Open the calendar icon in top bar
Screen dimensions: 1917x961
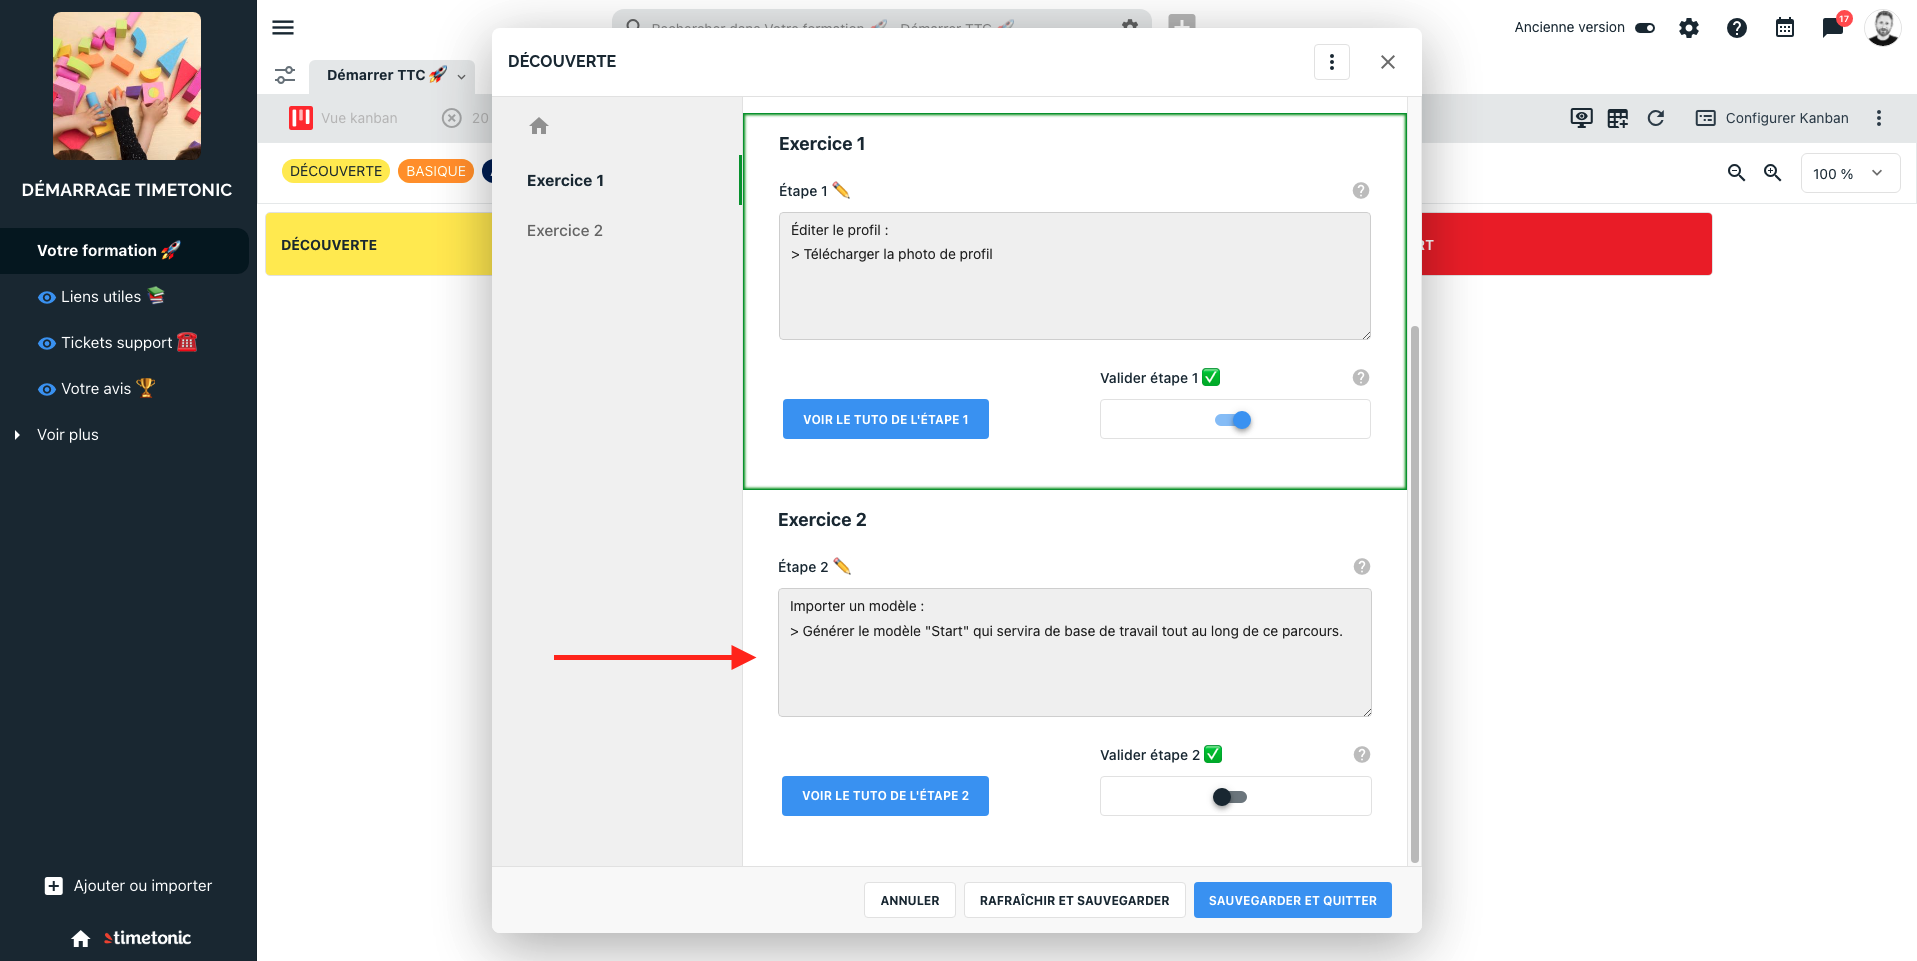[x=1785, y=28]
